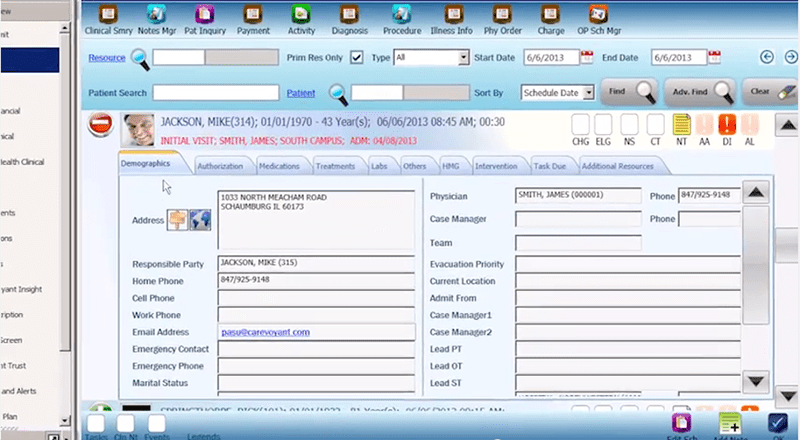Open the Diagnosis toolbar icon
Image resolution: width=800 pixels, height=440 pixels.
[x=349, y=14]
